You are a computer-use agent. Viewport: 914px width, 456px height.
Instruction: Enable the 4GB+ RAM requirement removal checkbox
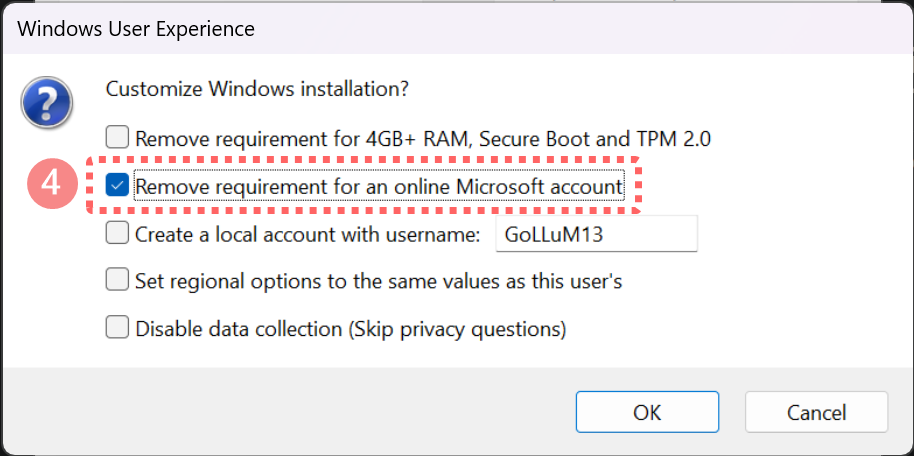[x=118, y=138]
